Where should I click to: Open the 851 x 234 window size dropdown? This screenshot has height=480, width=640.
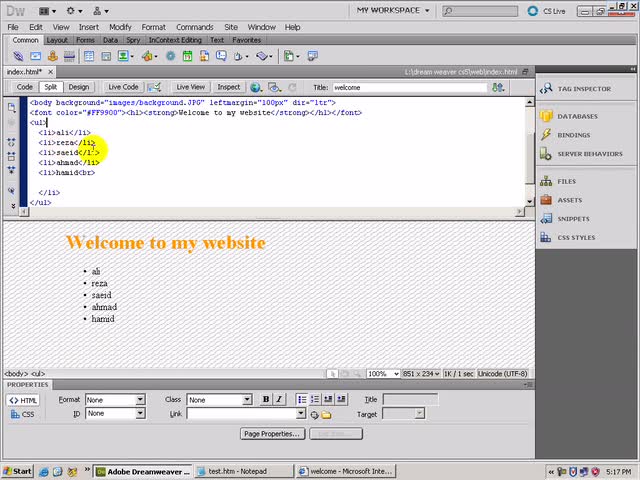421,373
